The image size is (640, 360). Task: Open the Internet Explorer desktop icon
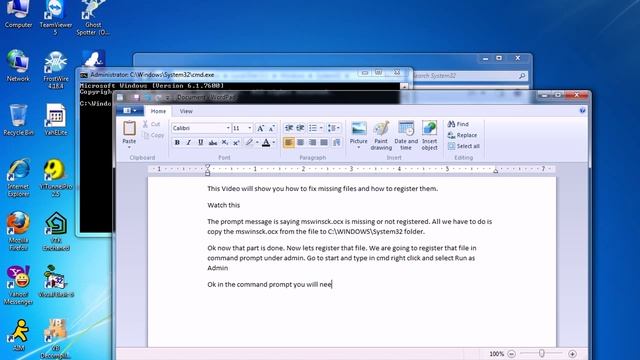[x=18, y=178]
